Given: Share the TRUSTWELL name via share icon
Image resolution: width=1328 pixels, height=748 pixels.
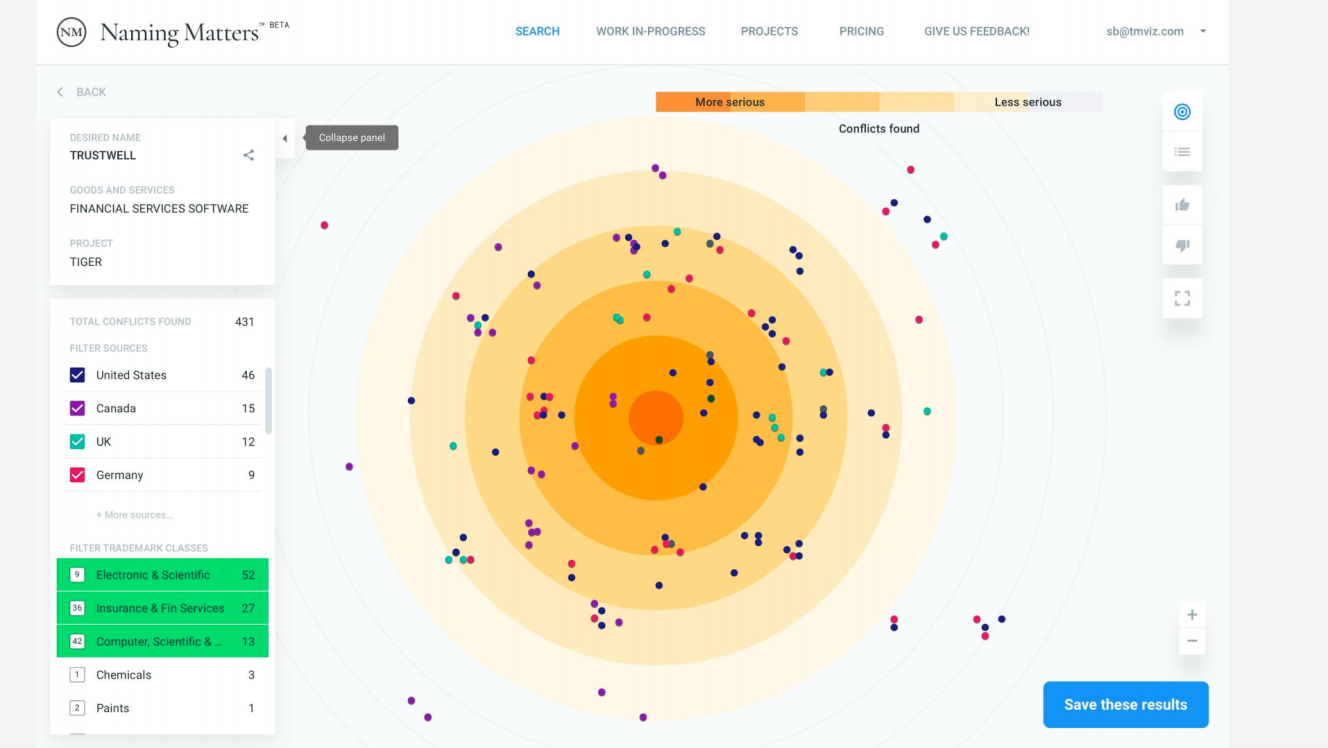Looking at the screenshot, I should [x=249, y=155].
